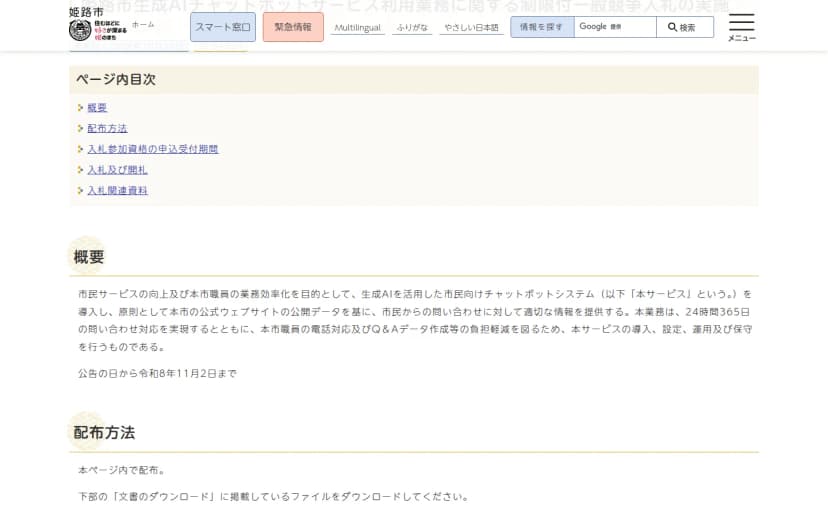
Task: Enable ふりがな reading aid
Action: click(412, 27)
